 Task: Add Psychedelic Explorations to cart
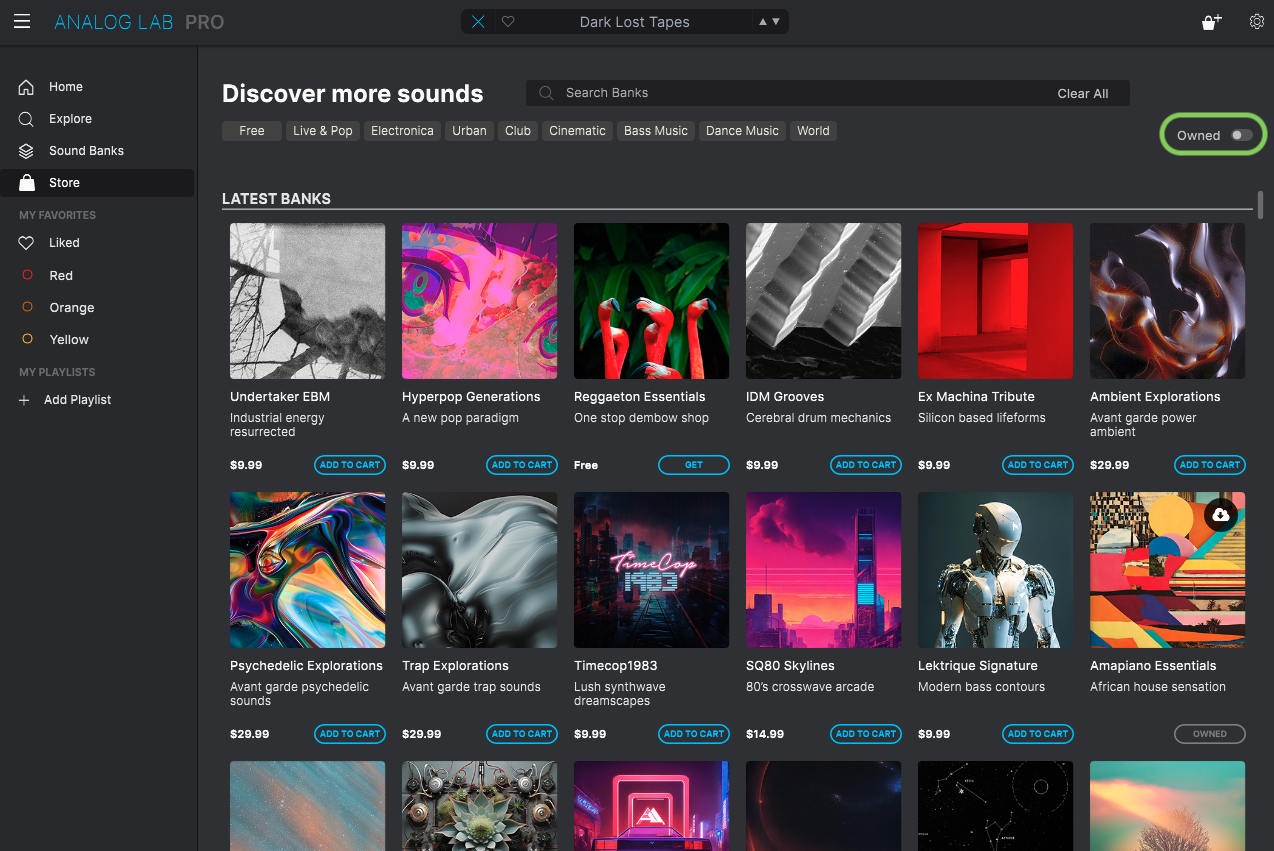point(350,734)
